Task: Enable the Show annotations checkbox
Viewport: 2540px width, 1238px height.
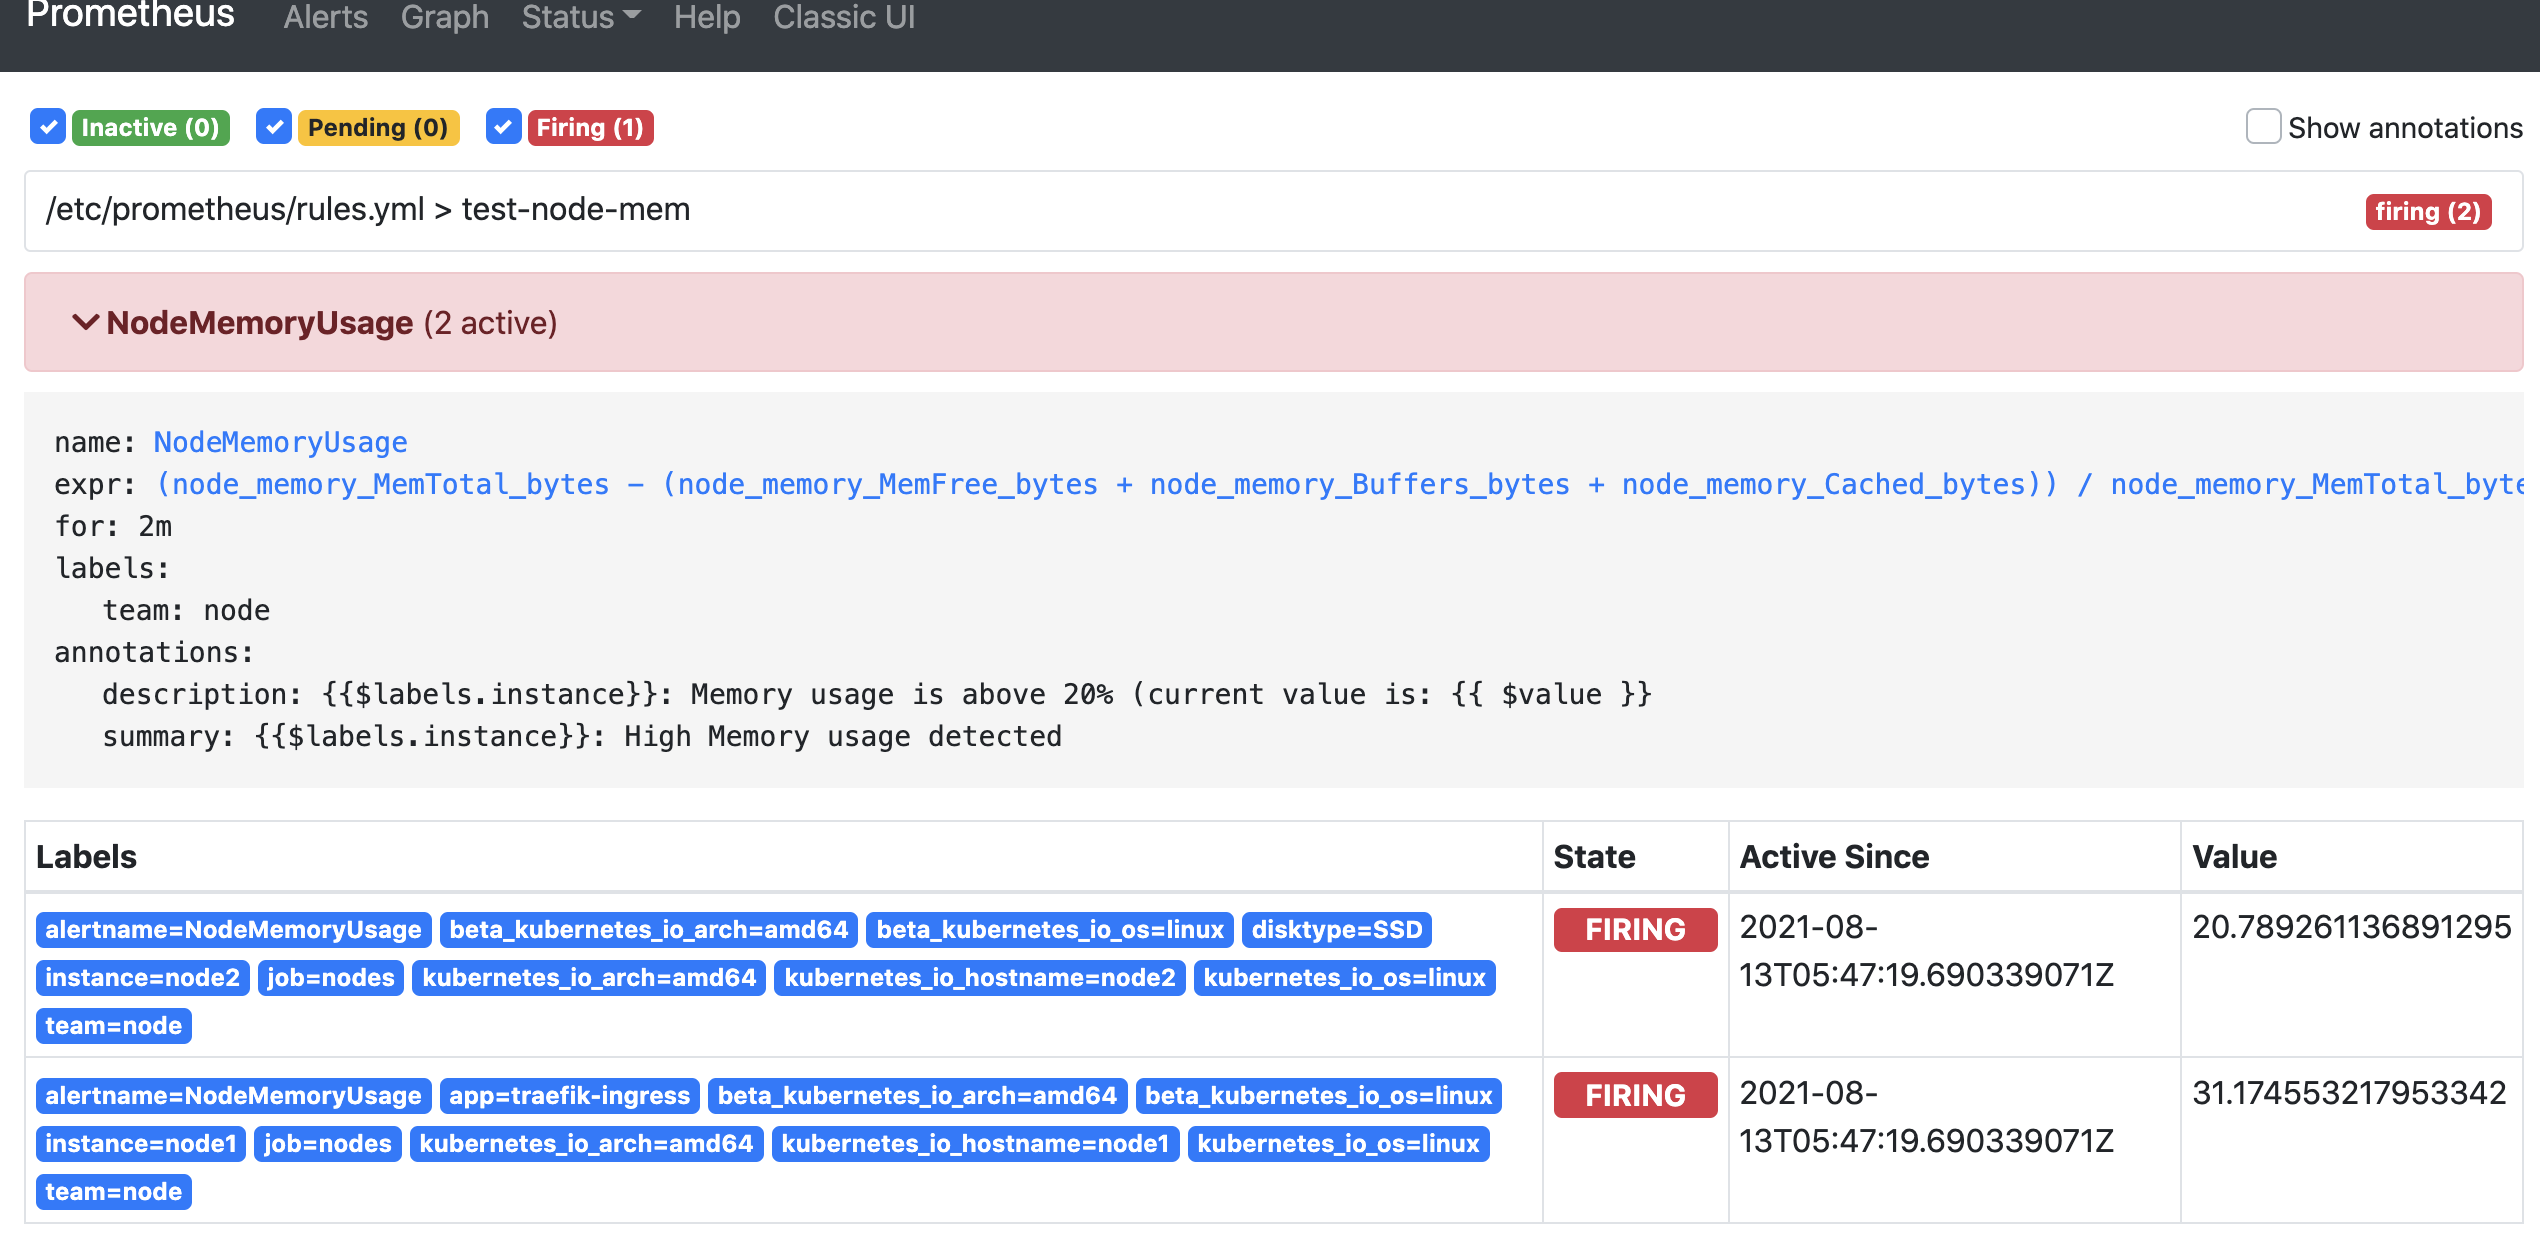Action: point(2263,127)
